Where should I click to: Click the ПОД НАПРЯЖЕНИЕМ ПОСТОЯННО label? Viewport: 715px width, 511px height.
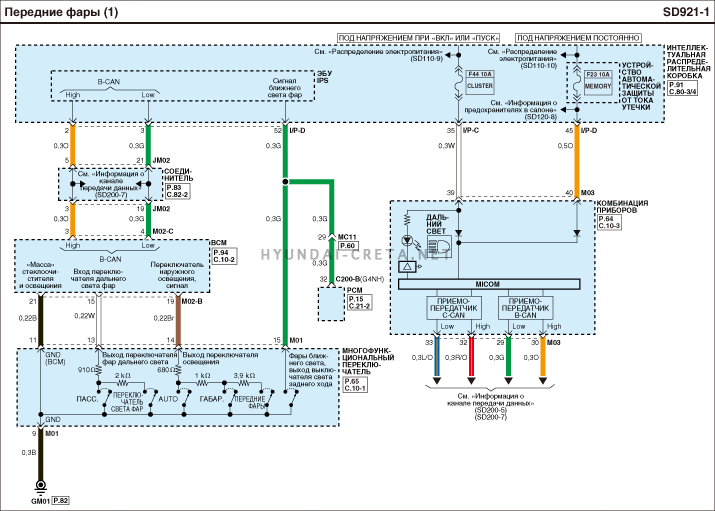click(578, 38)
